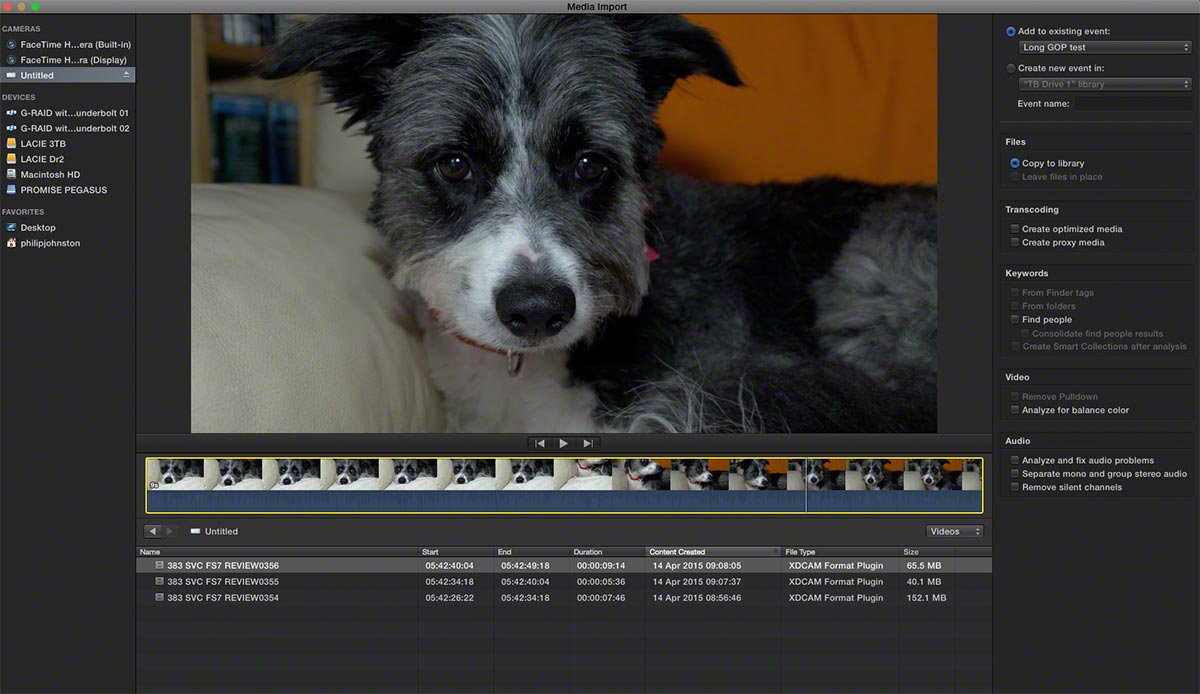The image size is (1200, 694).
Task: Select the Create new event in option
Action: [x=1011, y=68]
